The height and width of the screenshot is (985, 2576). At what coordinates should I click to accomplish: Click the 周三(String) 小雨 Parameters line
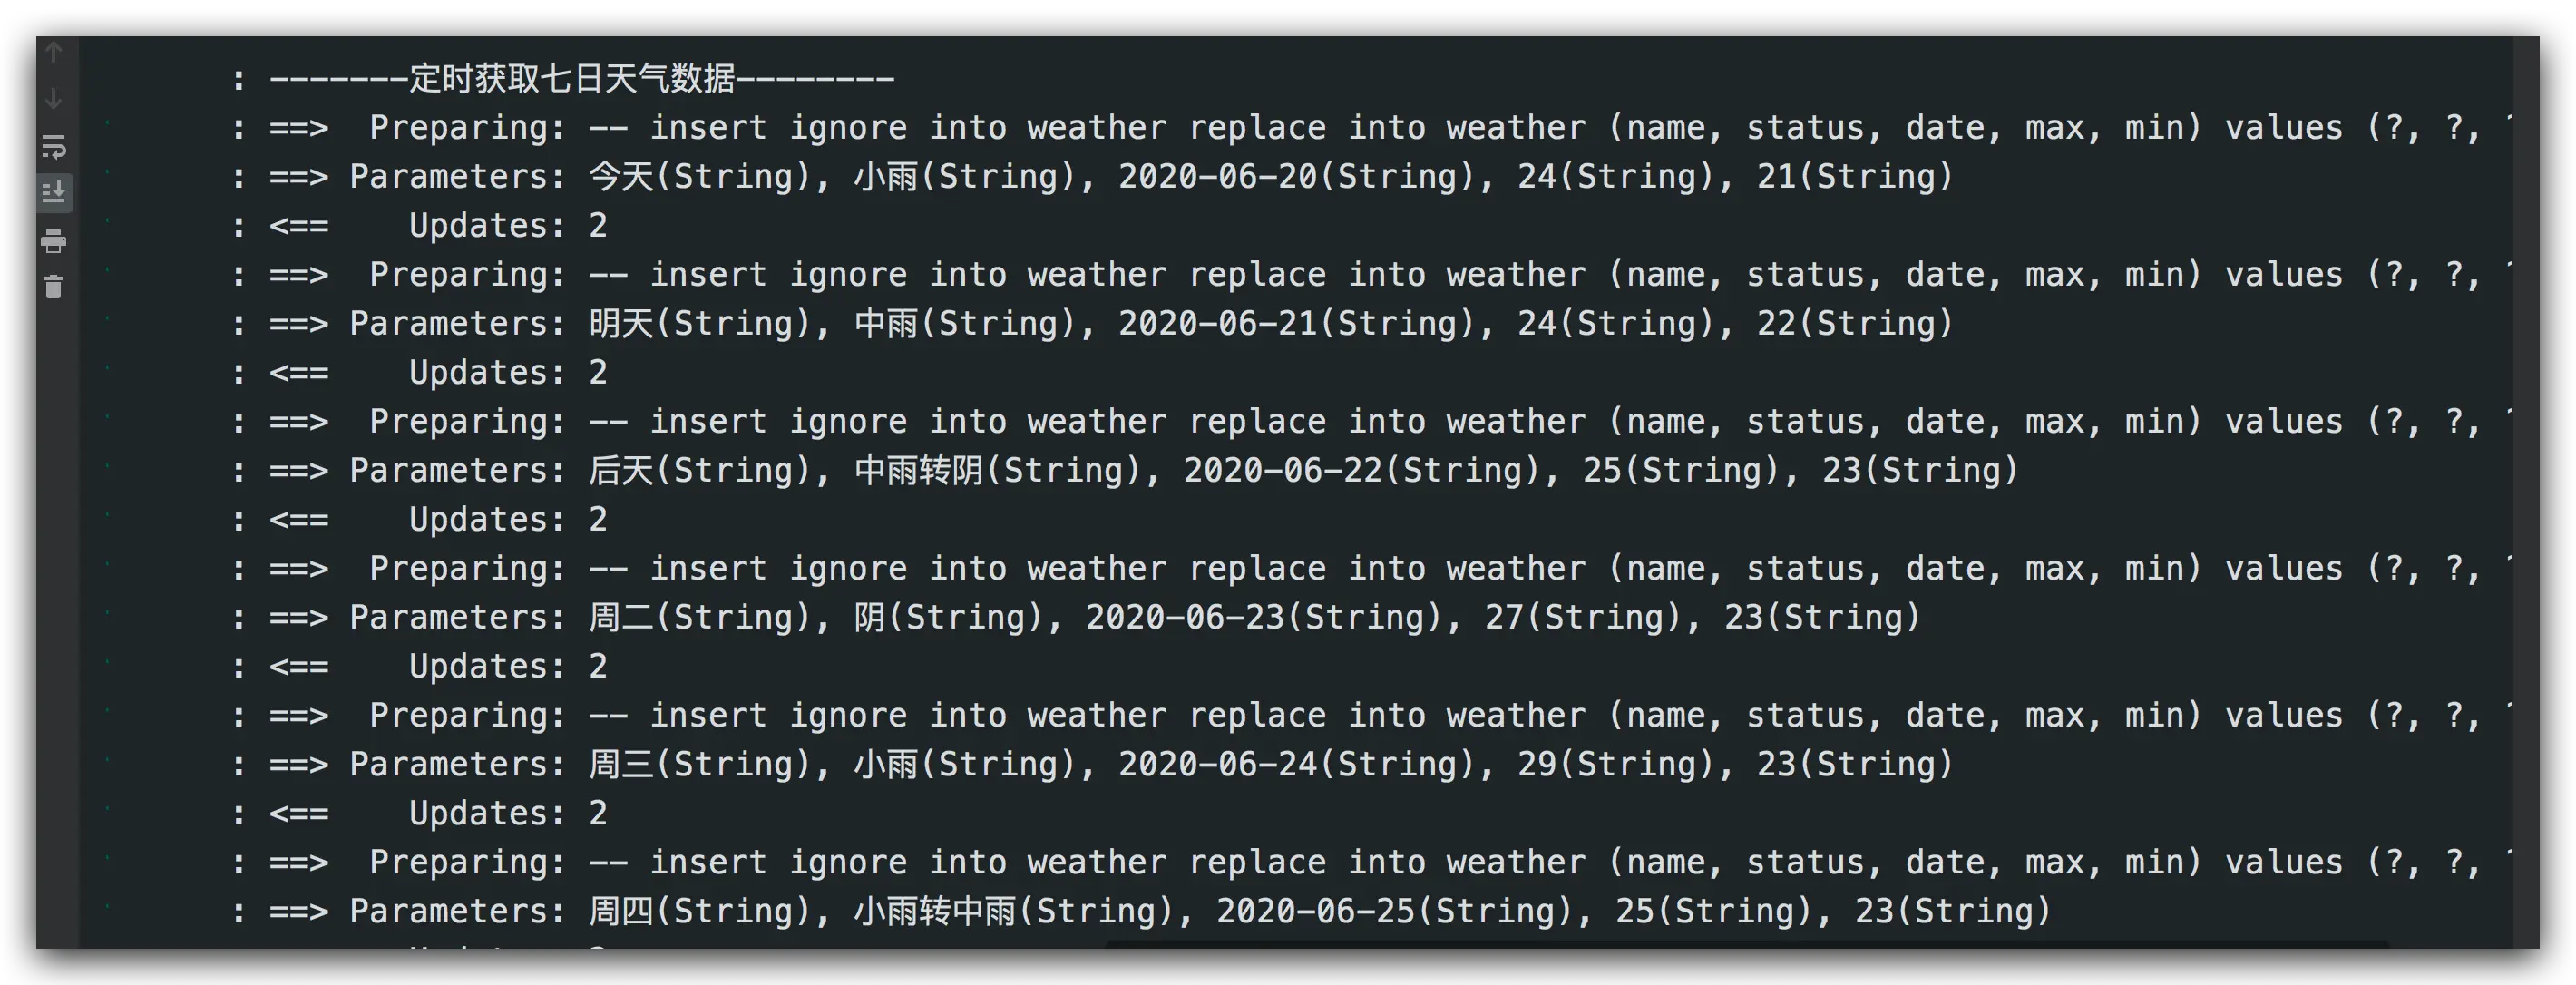(1092, 764)
